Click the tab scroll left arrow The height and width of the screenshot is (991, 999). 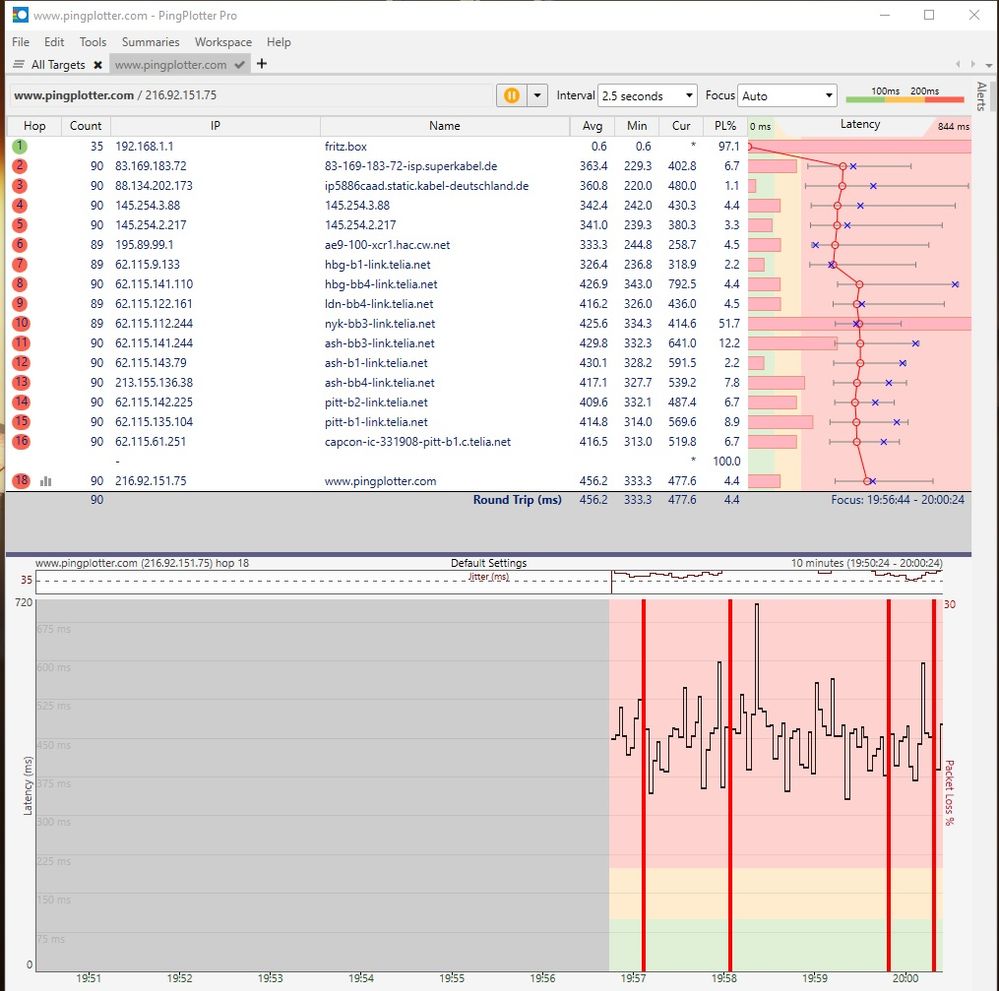(x=958, y=64)
